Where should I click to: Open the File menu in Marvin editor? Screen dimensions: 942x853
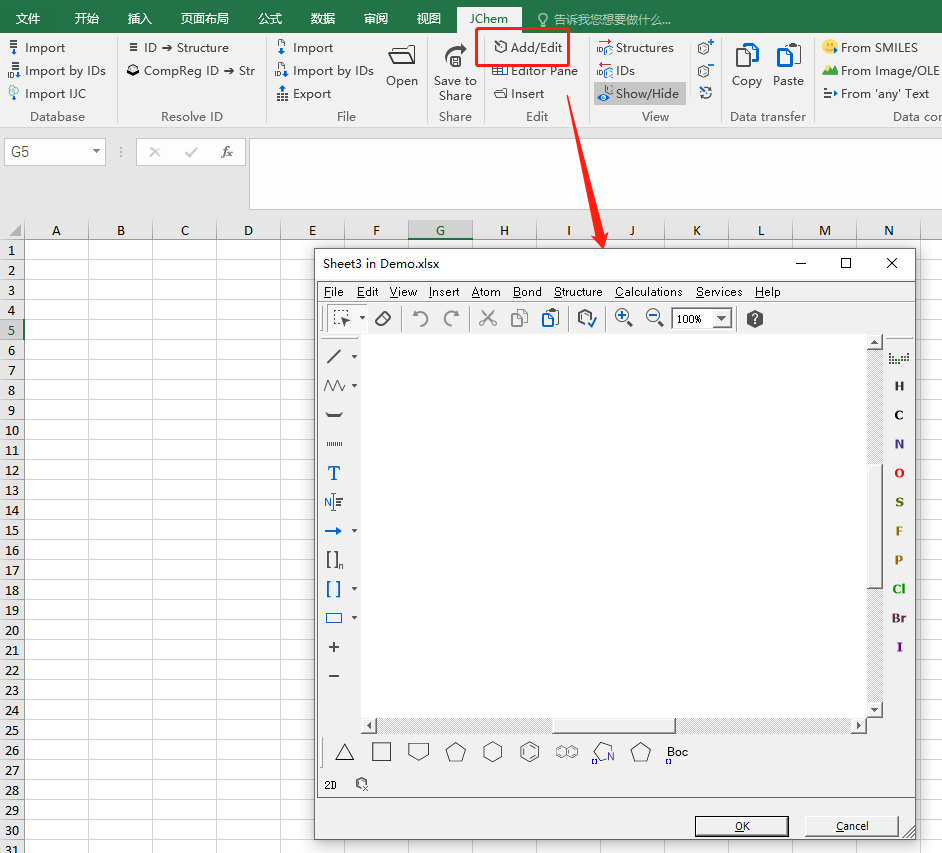pyautogui.click(x=333, y=292)
